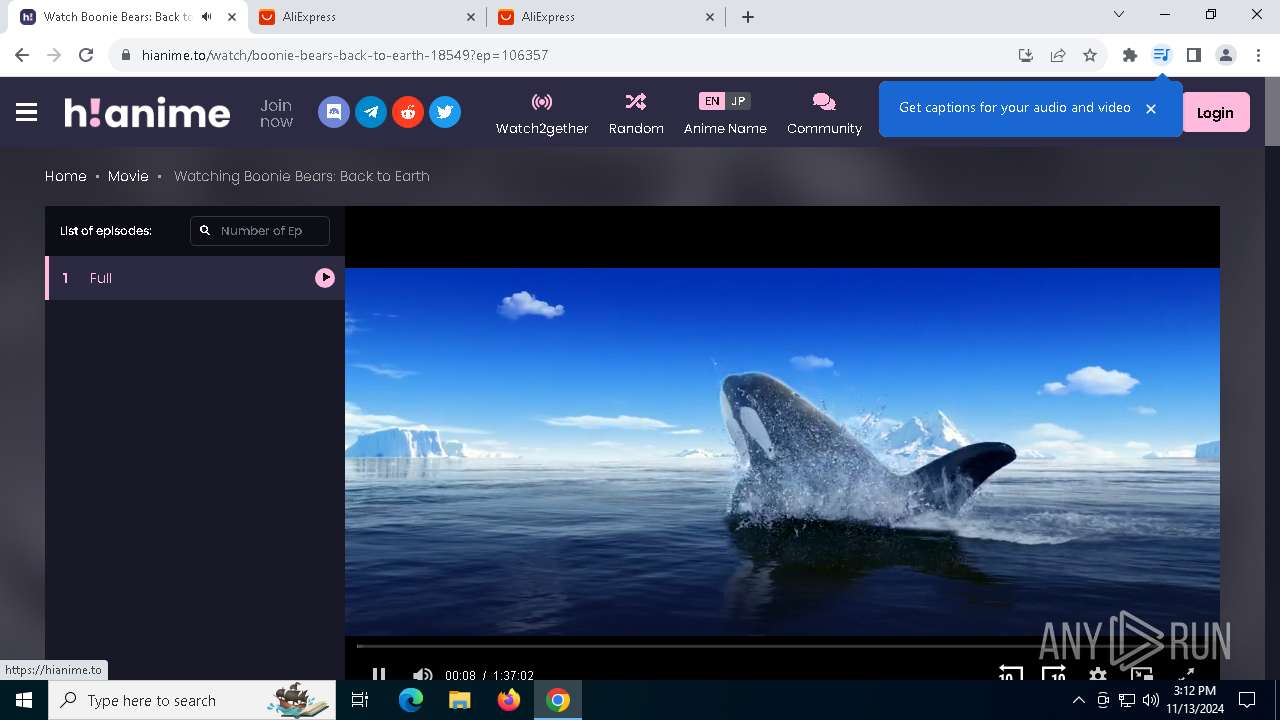Open Chrome extensions menu
Image resolution: width=1280 pixels, height=720 pixels.
coord(1130,55)
